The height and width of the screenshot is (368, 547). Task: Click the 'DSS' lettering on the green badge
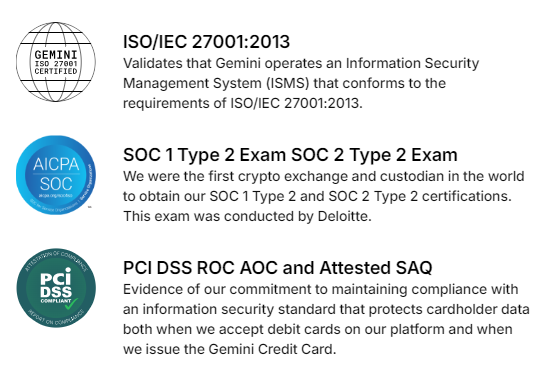pos(56,292)
